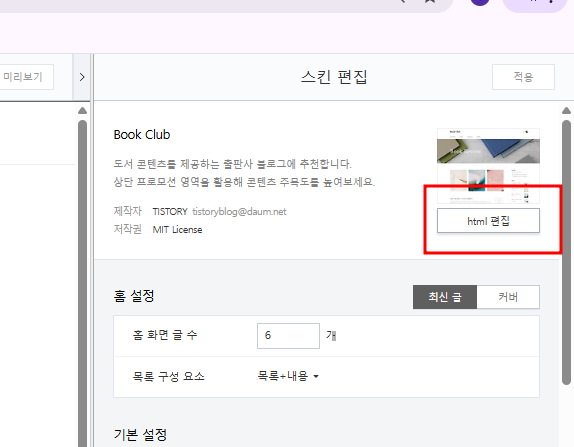The image size is (574, 447).
Task: Open the 미리보기 preview button
Action: 24,77
